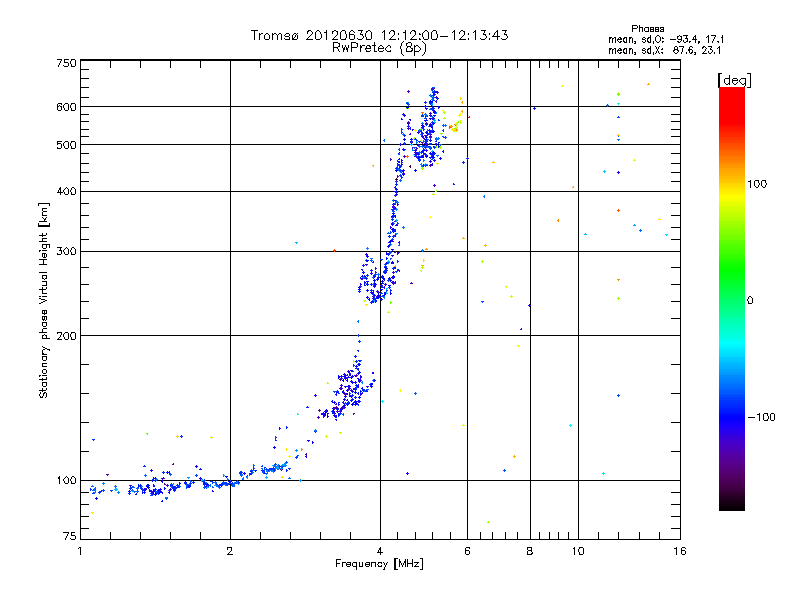Click the '300' y-axis tick label
This screenshot has width=800, height=600.
click(66, 252)
